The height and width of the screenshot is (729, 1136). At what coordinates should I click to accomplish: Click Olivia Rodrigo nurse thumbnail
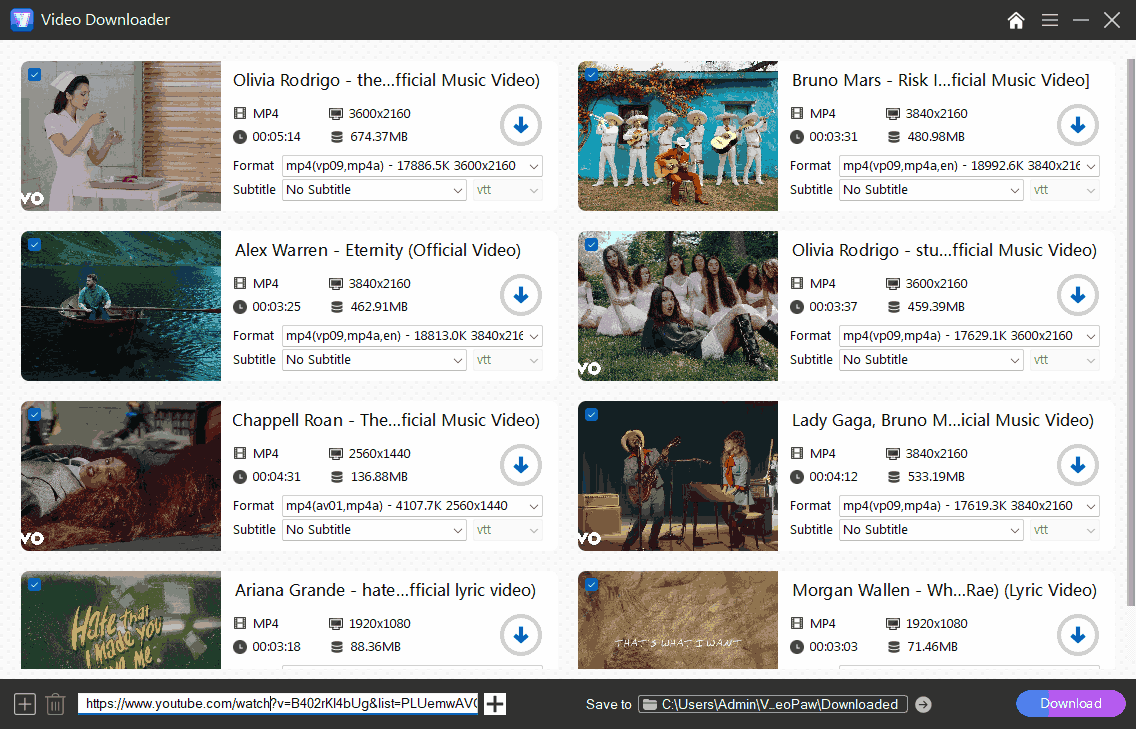coord(121,136)
